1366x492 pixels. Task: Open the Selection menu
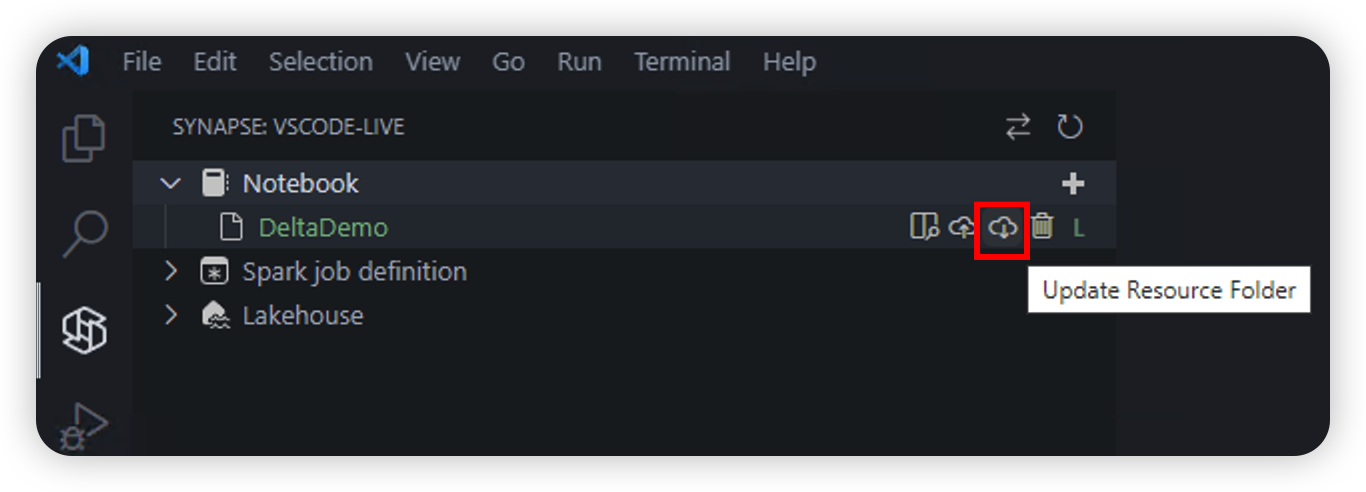[x=320, y=62]
